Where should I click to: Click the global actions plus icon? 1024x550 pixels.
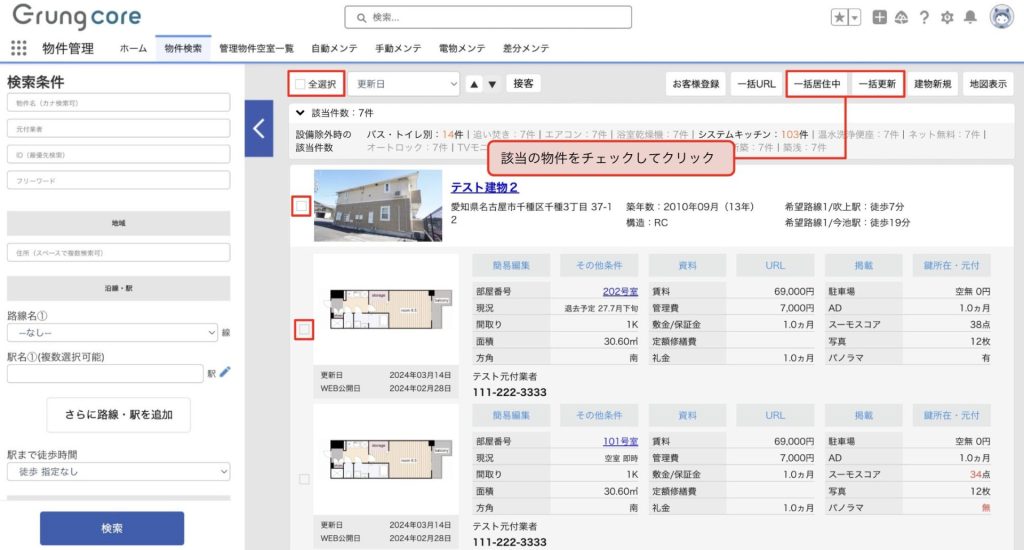(879, 17)
